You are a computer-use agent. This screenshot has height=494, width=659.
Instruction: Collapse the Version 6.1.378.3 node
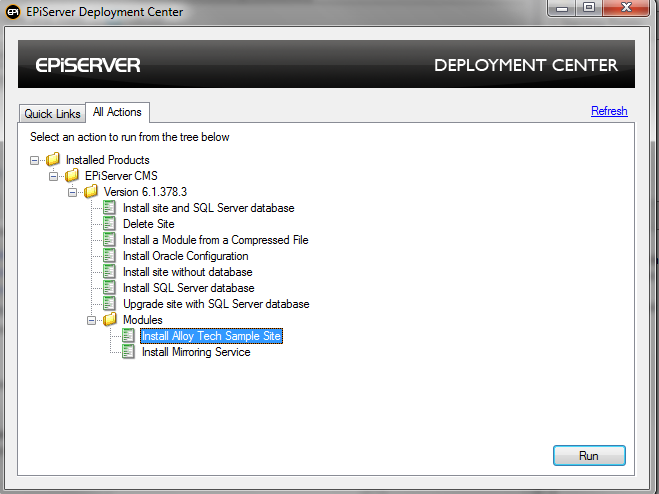point(72,192)
